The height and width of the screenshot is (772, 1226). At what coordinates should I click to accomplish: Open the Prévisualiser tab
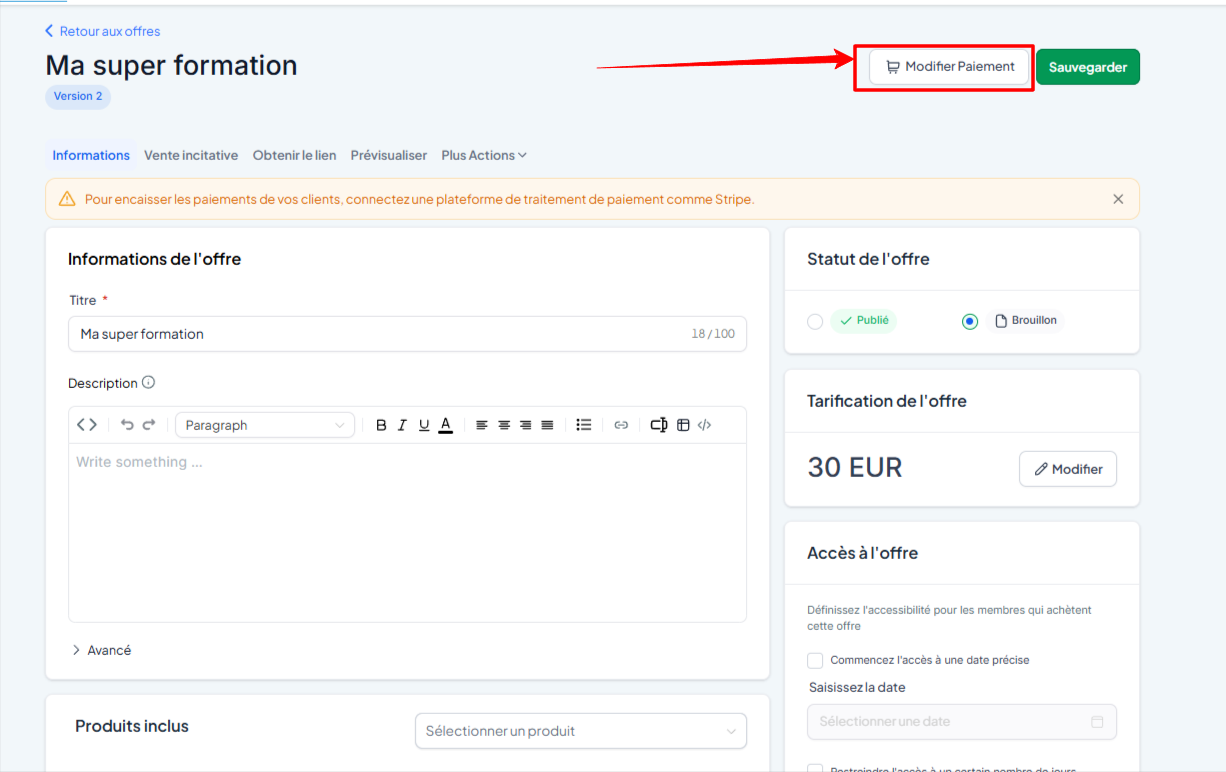click(x=389, y=155)
